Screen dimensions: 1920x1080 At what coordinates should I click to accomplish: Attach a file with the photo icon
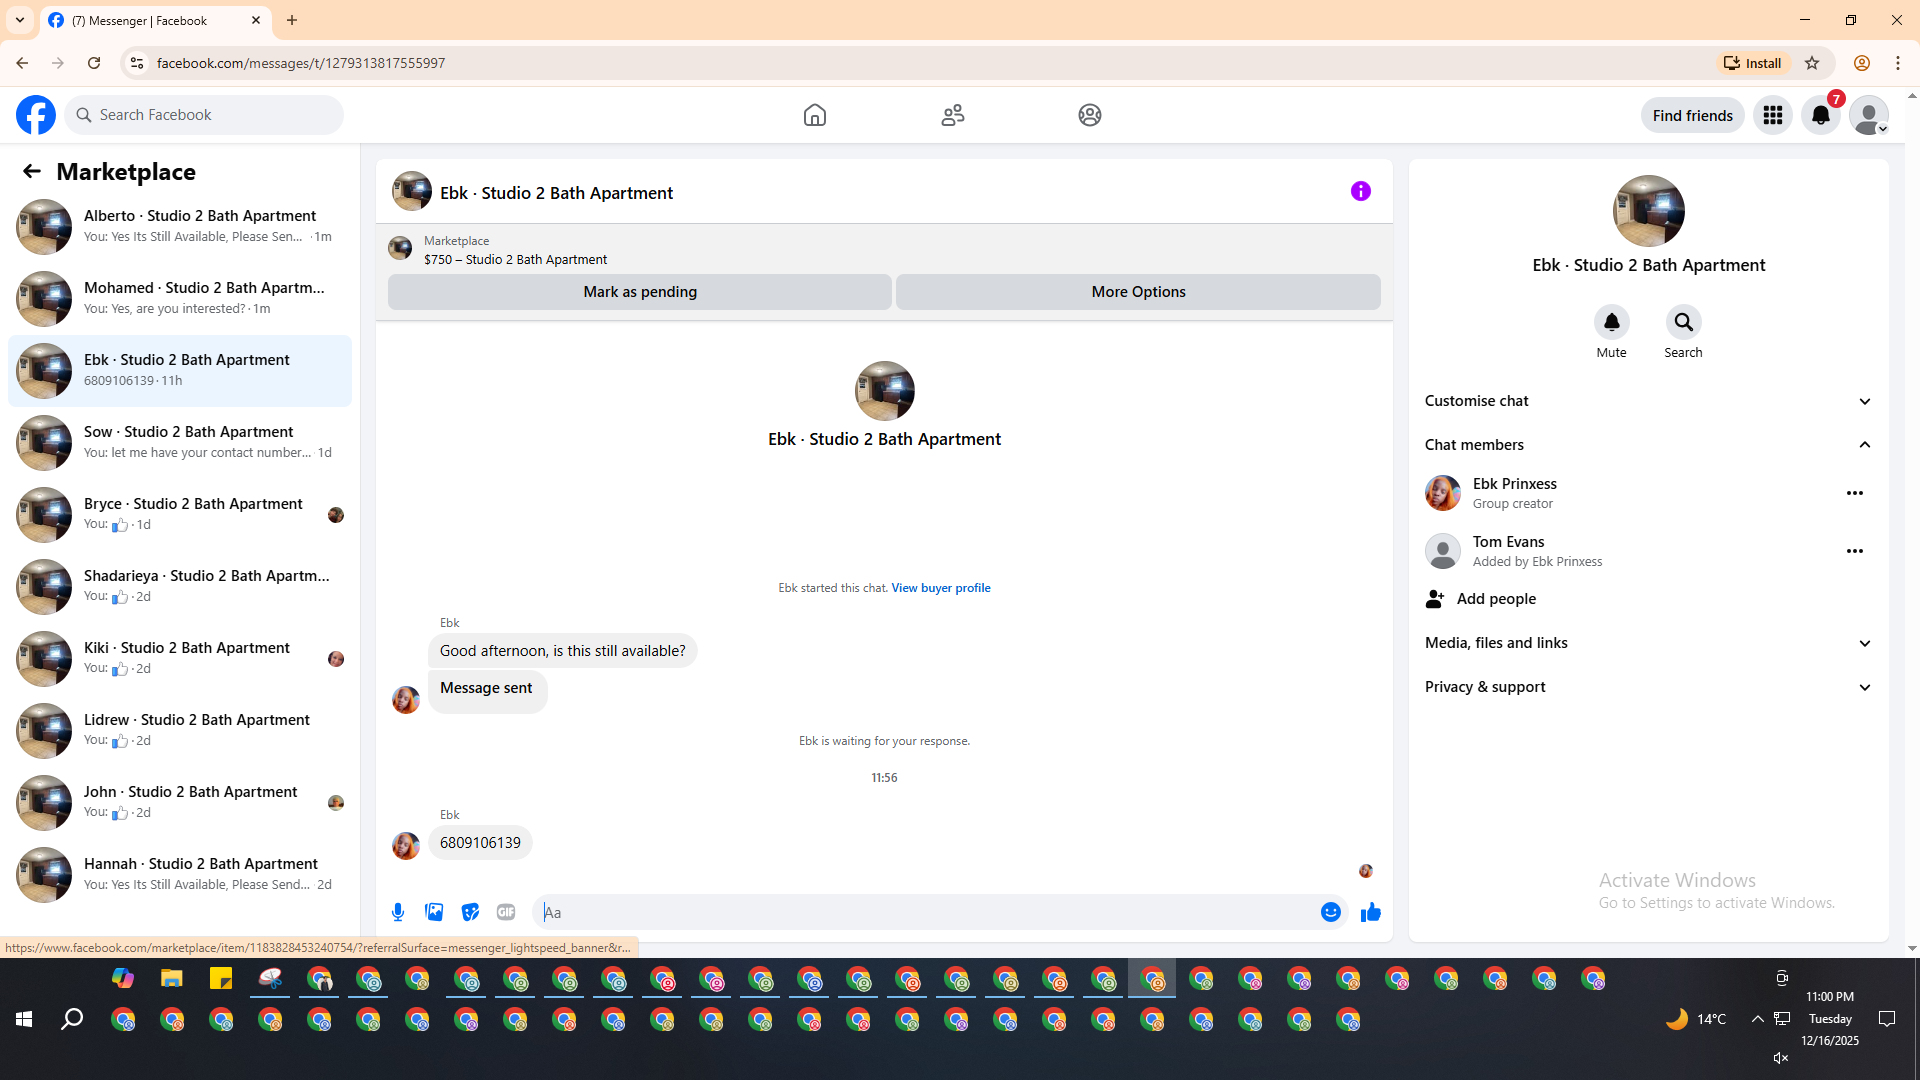click(x=434, y=912)
